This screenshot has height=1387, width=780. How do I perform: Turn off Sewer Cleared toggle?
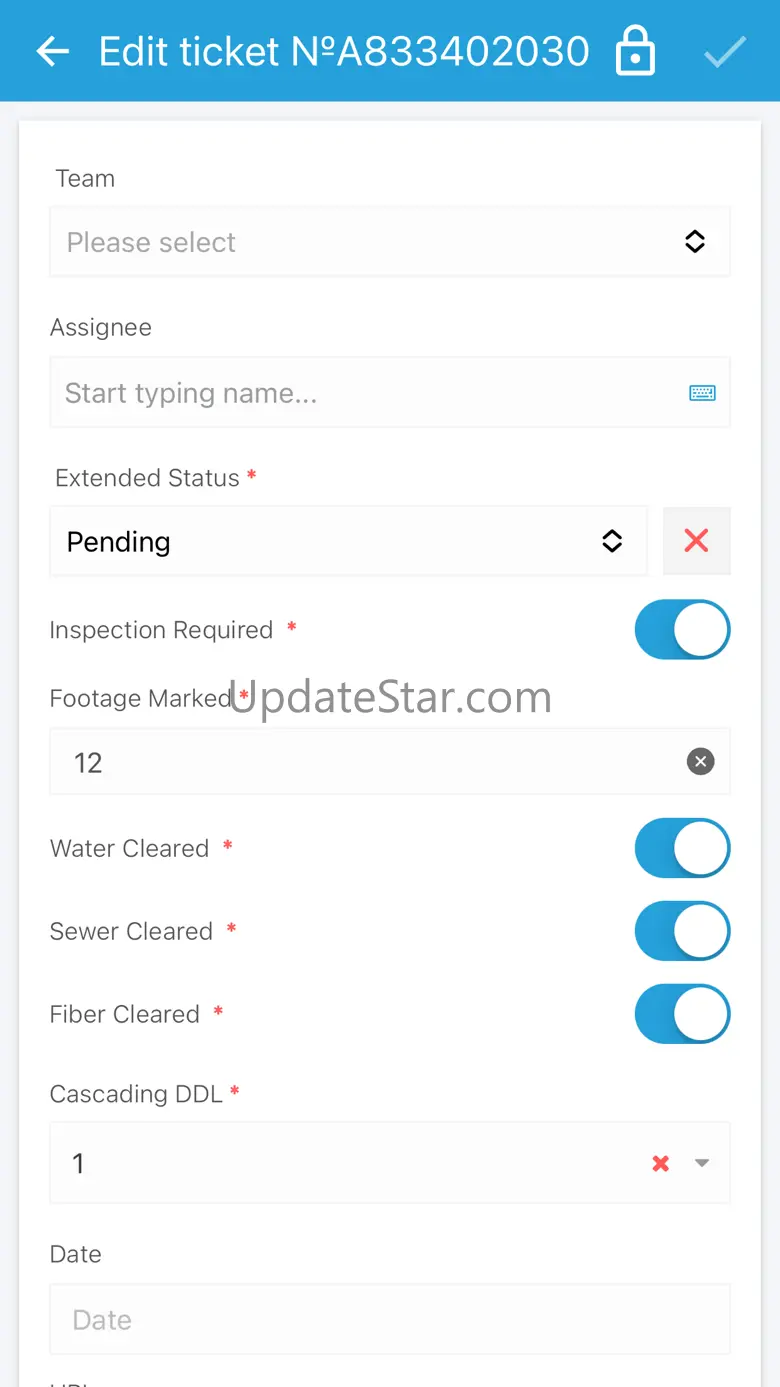[682, 931]
